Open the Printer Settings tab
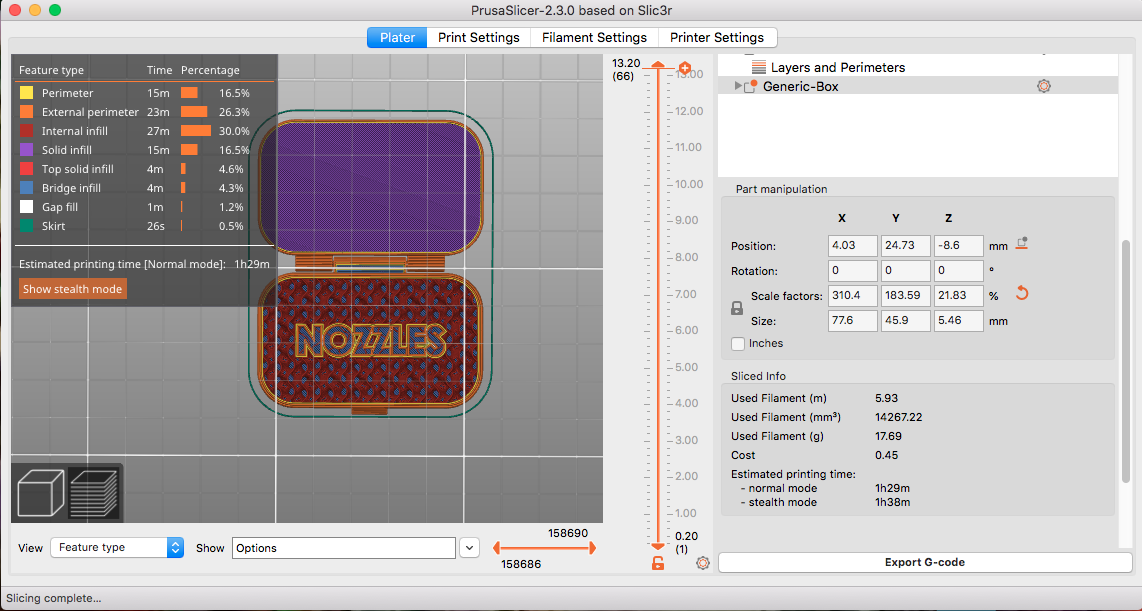This screenshot has height=611, width=1142. point(717,37)
